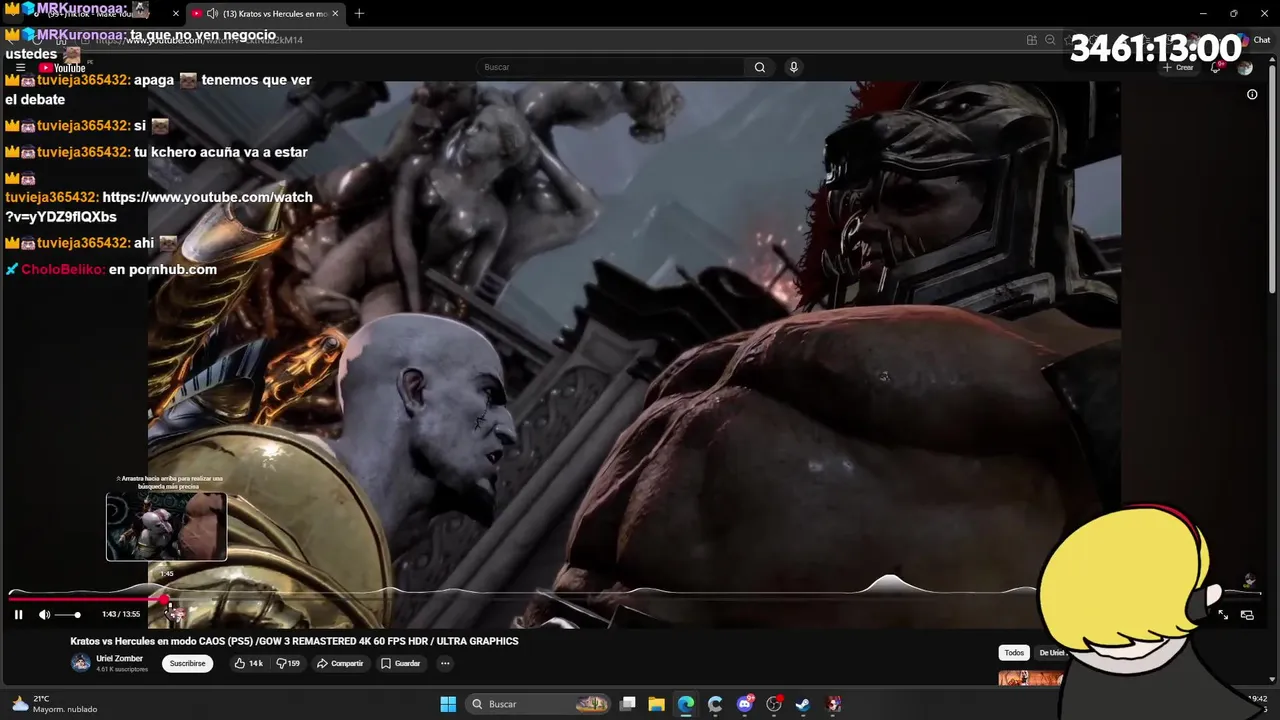Open the YouTube account avatar menu

pos(1245,68)
